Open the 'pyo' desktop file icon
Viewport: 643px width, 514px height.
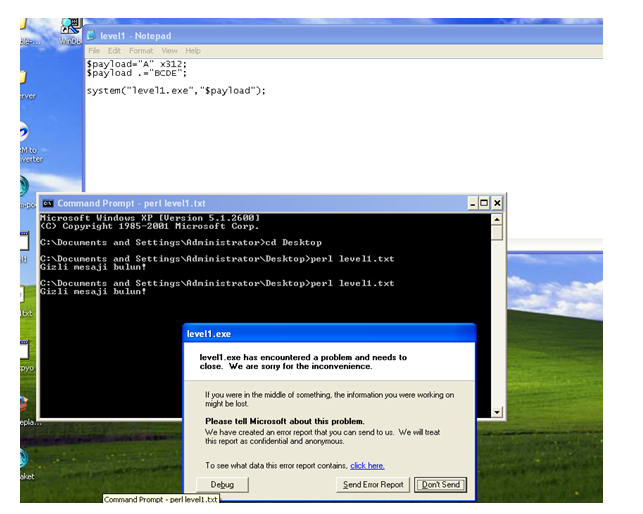25,355
